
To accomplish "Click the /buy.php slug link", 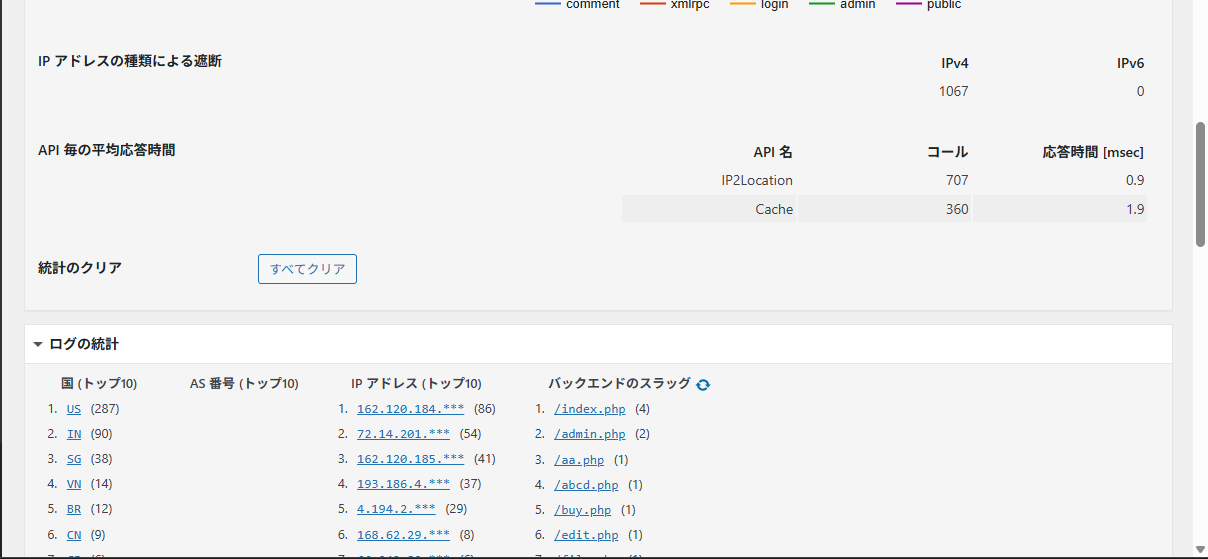I will pyautogui.click(x=582, y=510).
